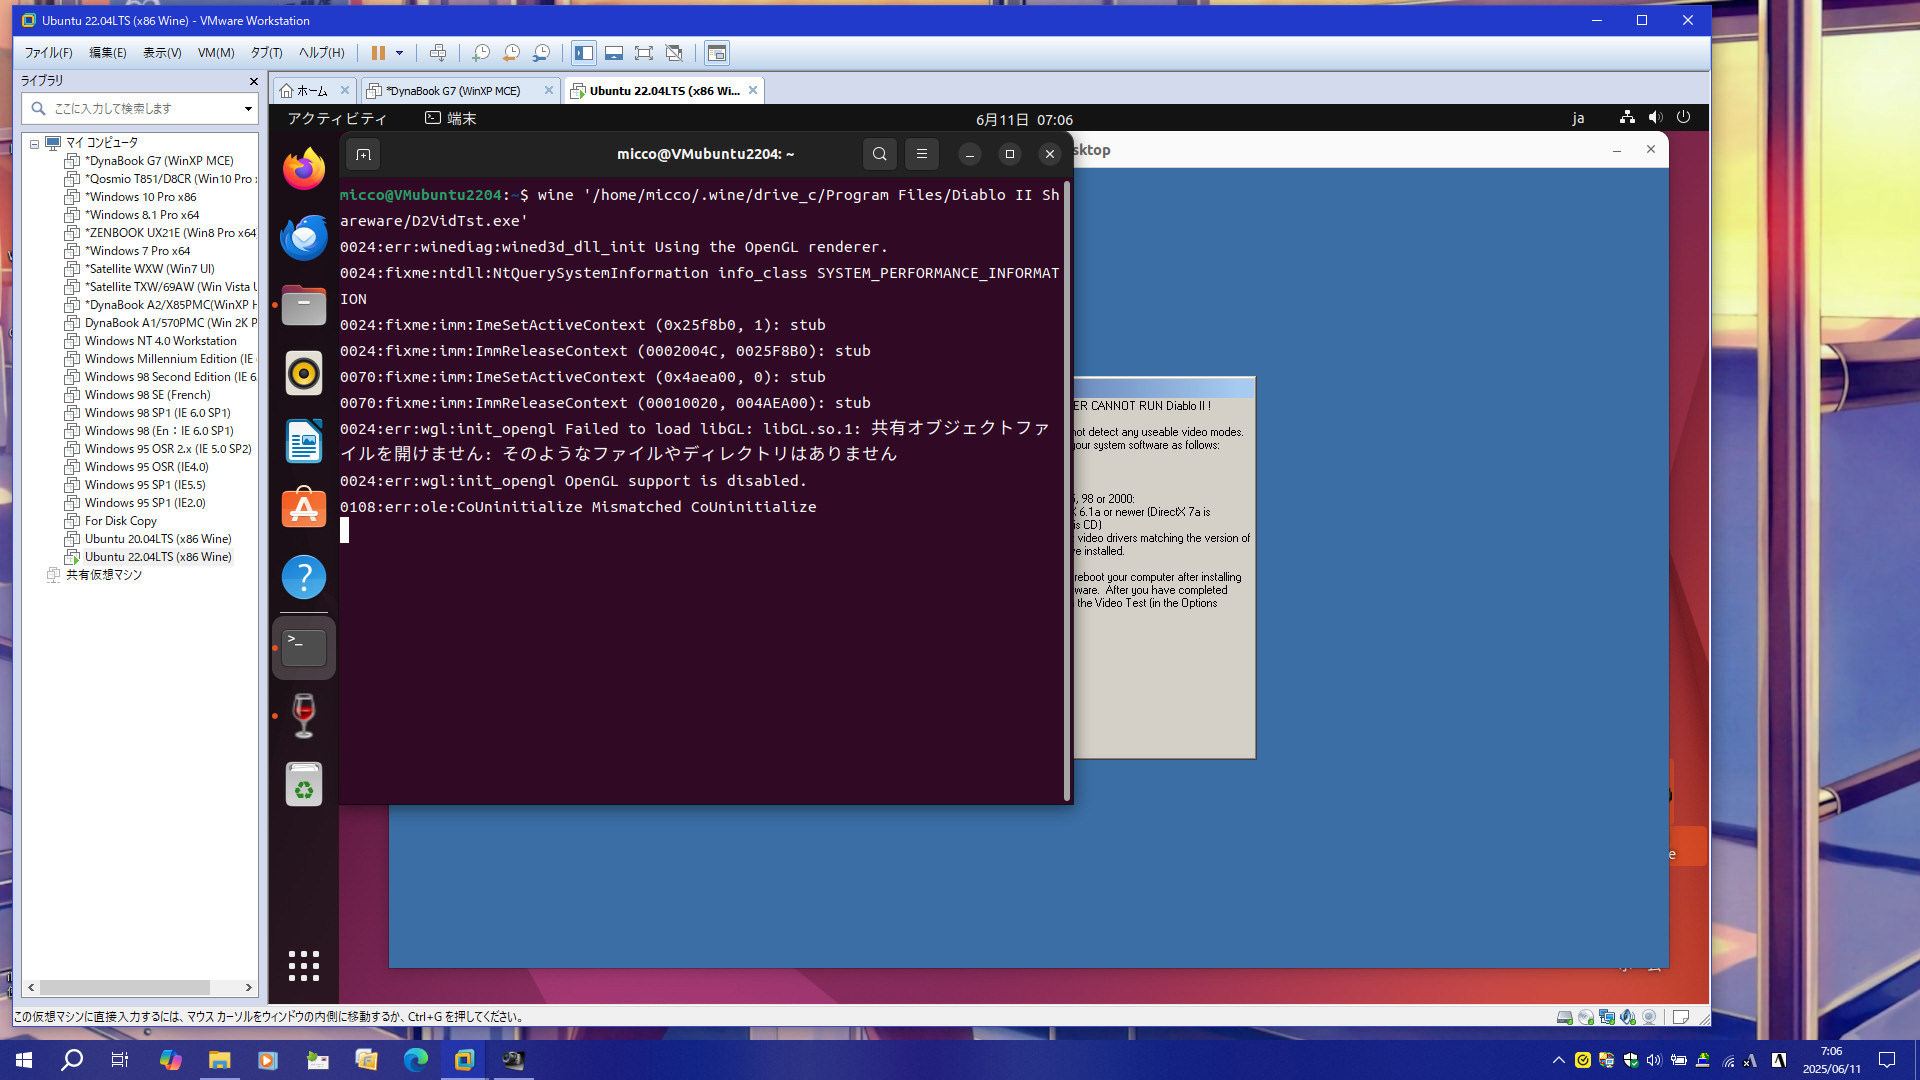1920x1080 pixels.
Task: Open Ubuntu Software from the dock
Action: (x=304, y=509)
